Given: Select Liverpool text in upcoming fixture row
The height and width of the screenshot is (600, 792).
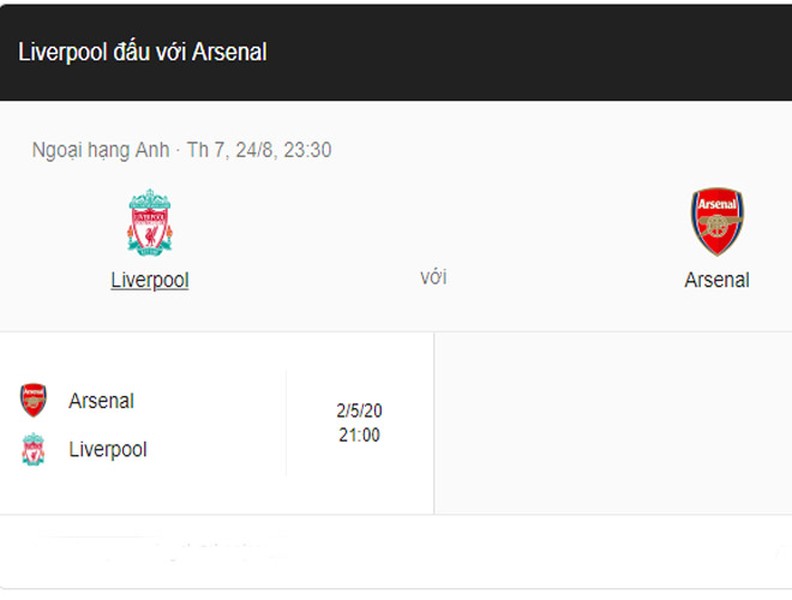Looking at the screenshot, I should tap(108, 449).
